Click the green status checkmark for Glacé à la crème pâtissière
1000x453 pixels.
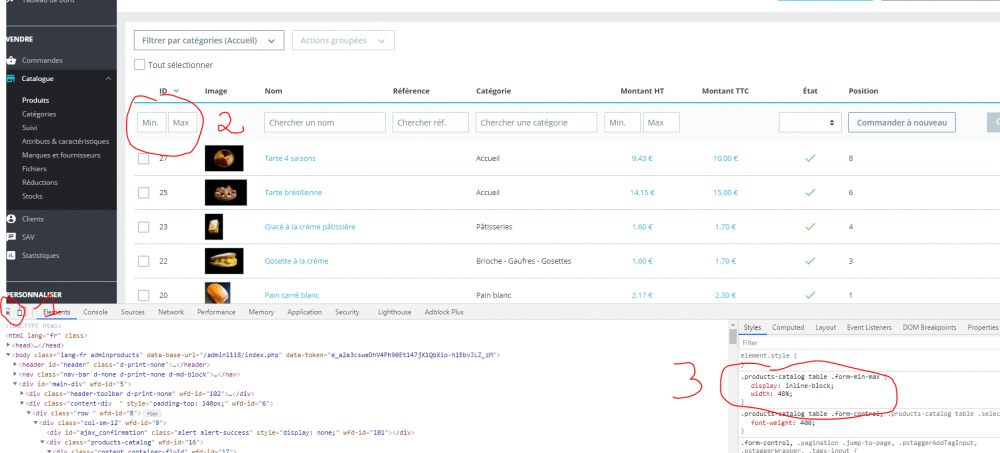810,226
